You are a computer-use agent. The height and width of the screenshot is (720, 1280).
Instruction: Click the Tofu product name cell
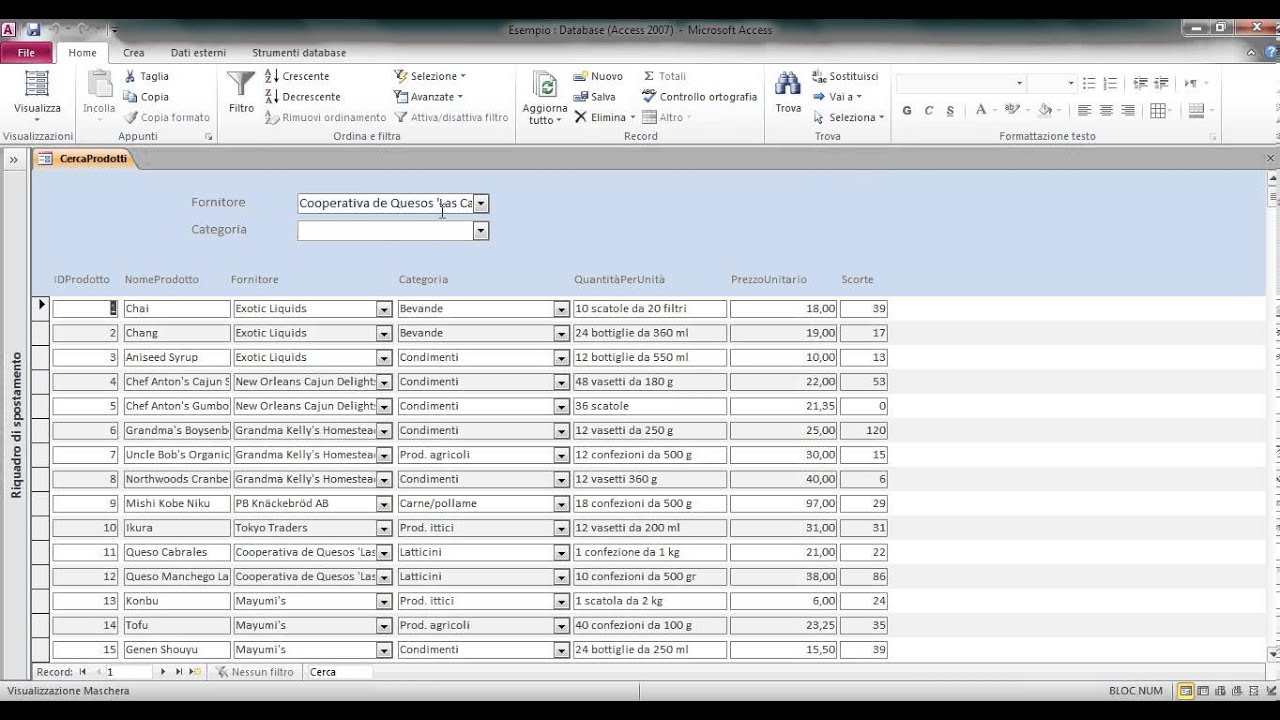177,625
